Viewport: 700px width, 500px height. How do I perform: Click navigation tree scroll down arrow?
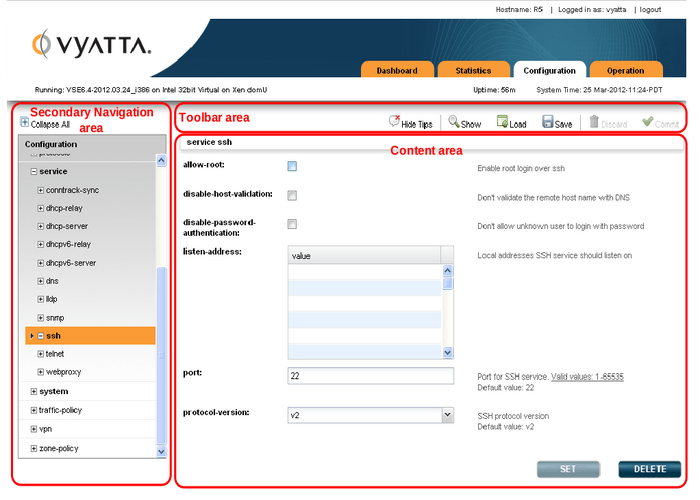(x=161, y=451)
